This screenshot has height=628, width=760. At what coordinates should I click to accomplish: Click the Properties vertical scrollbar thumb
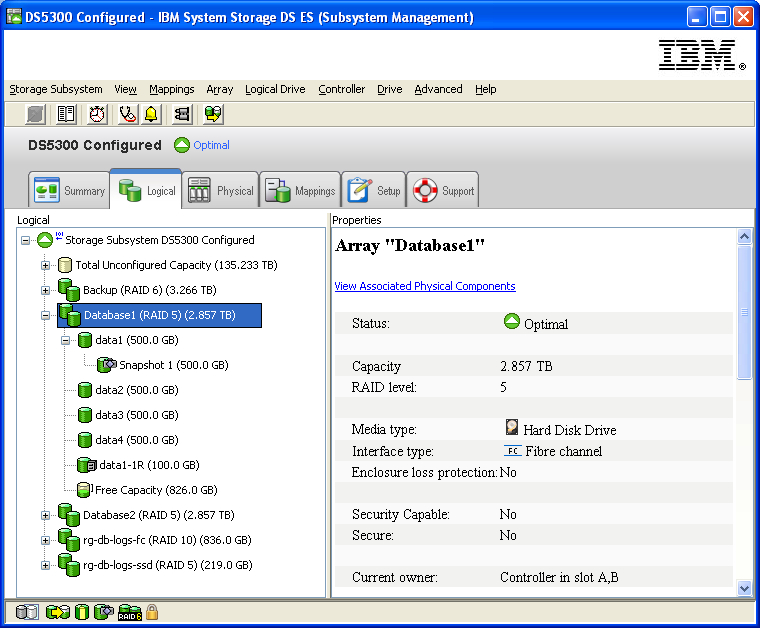click(744, 313)
